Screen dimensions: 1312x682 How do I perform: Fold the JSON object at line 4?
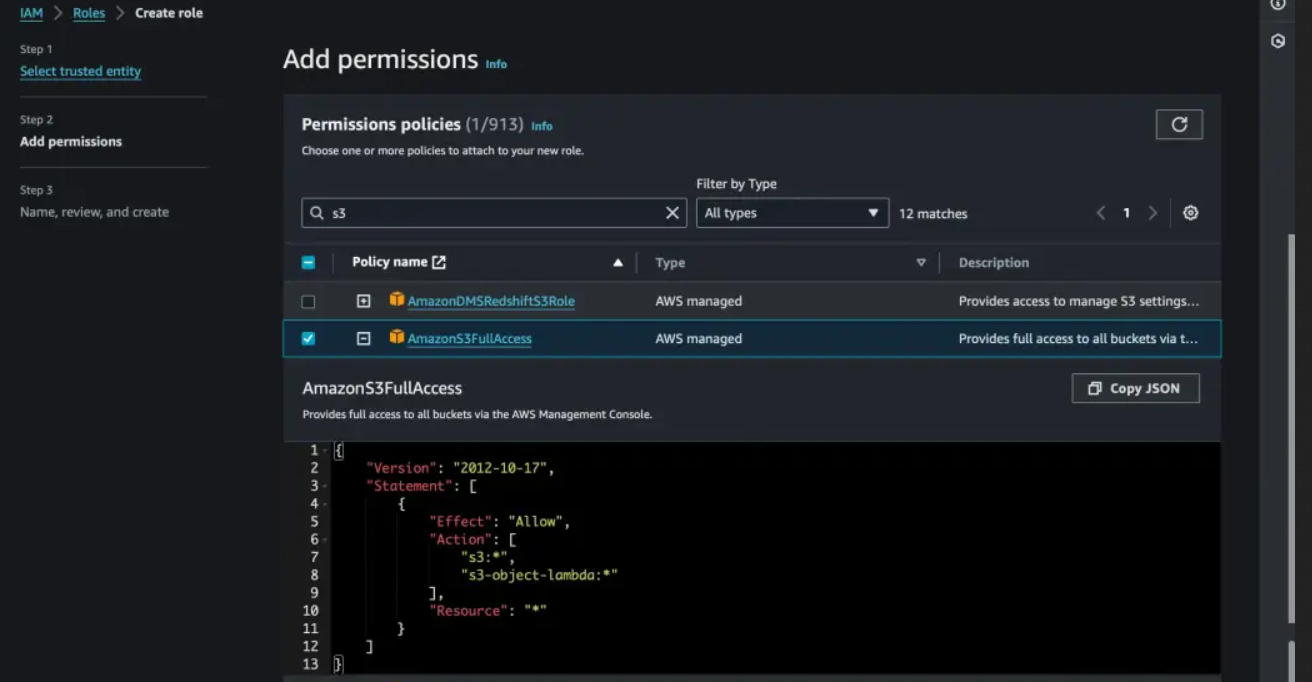click(326, 504)
